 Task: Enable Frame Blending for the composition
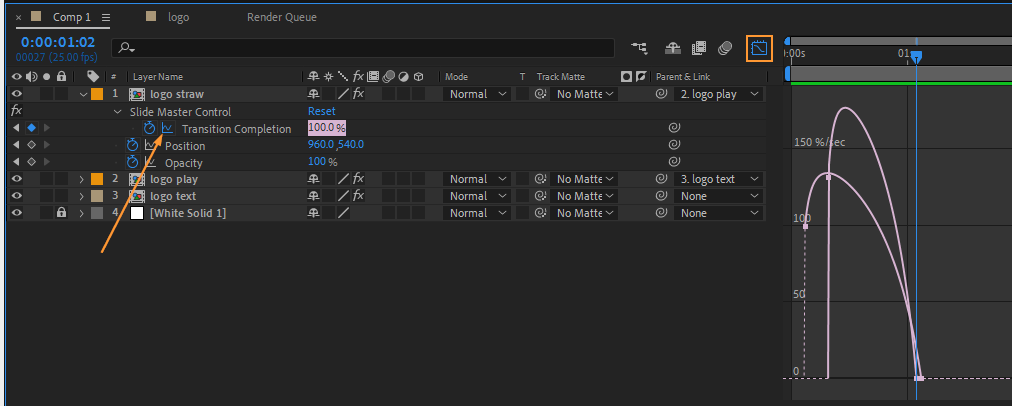699,48
